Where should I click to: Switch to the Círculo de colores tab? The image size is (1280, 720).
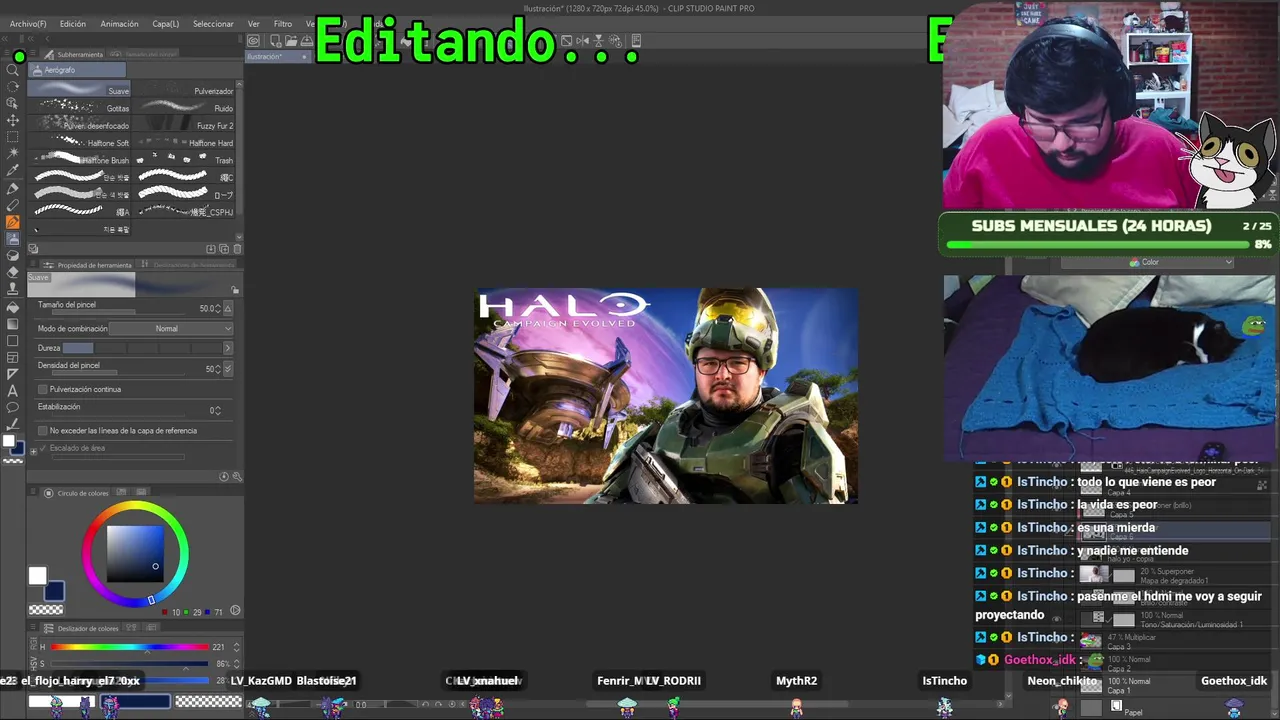point(77,493)
